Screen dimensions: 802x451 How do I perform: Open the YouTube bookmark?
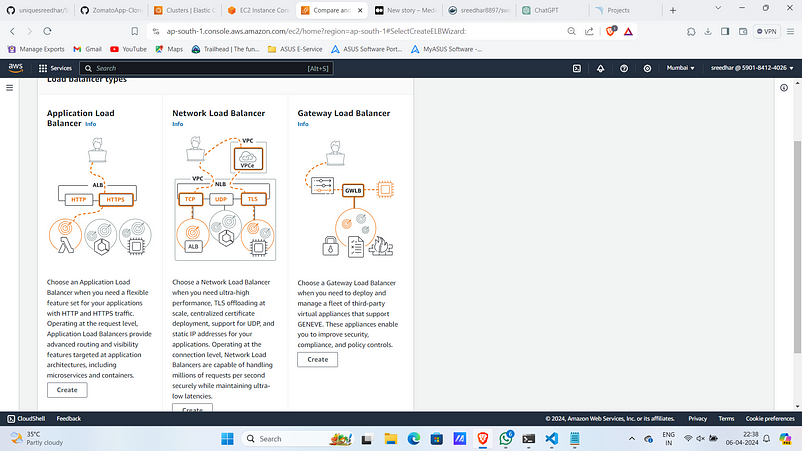click(x=128, y=49)
